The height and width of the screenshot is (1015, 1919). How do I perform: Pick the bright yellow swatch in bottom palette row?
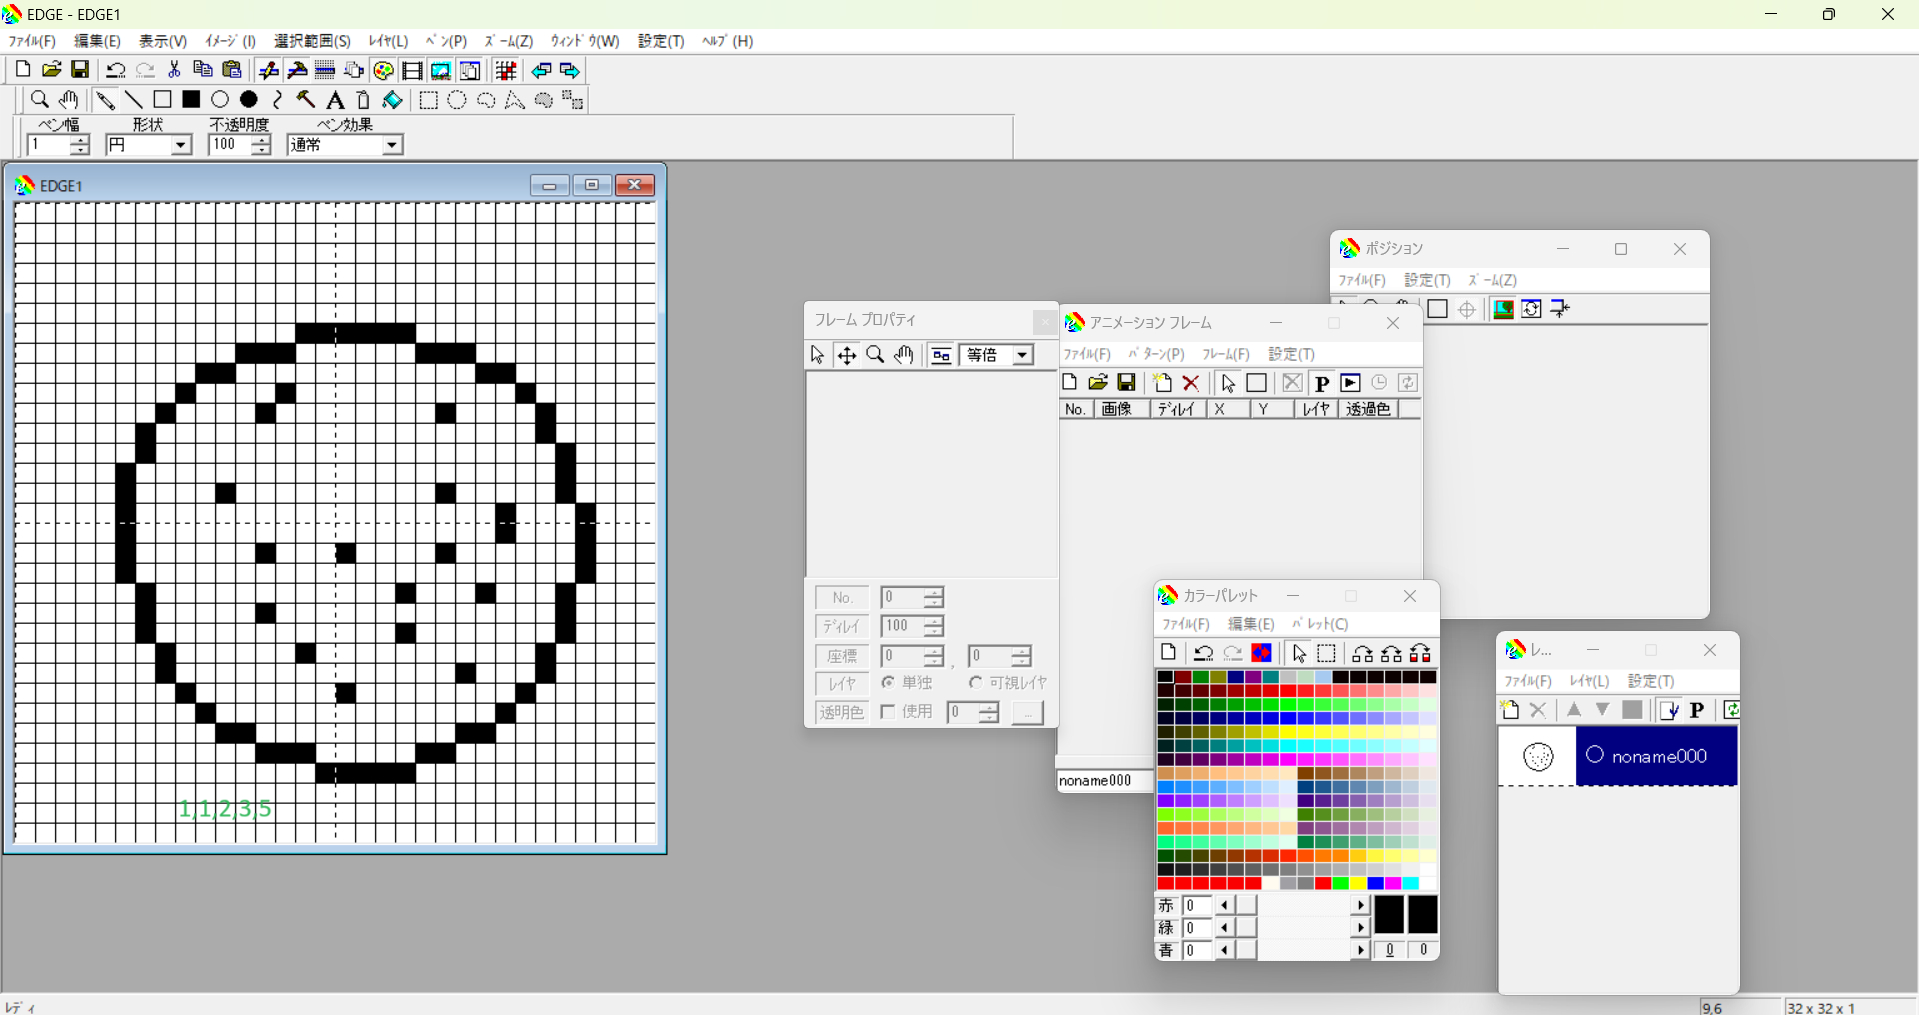tap(1358, 884)
